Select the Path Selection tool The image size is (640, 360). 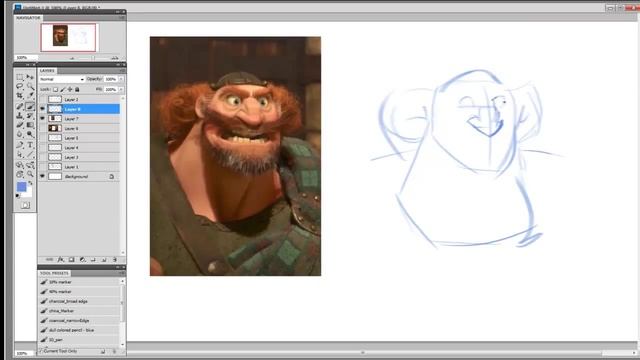pyautogui.click(x=20, y=155)
